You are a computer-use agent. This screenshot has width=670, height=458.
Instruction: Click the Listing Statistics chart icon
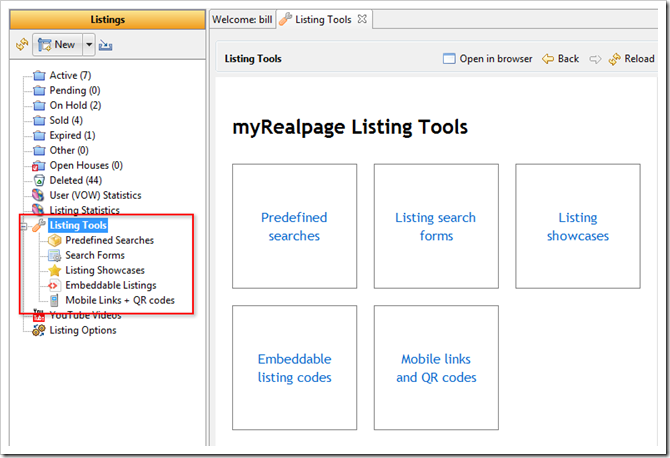[38, 209]
